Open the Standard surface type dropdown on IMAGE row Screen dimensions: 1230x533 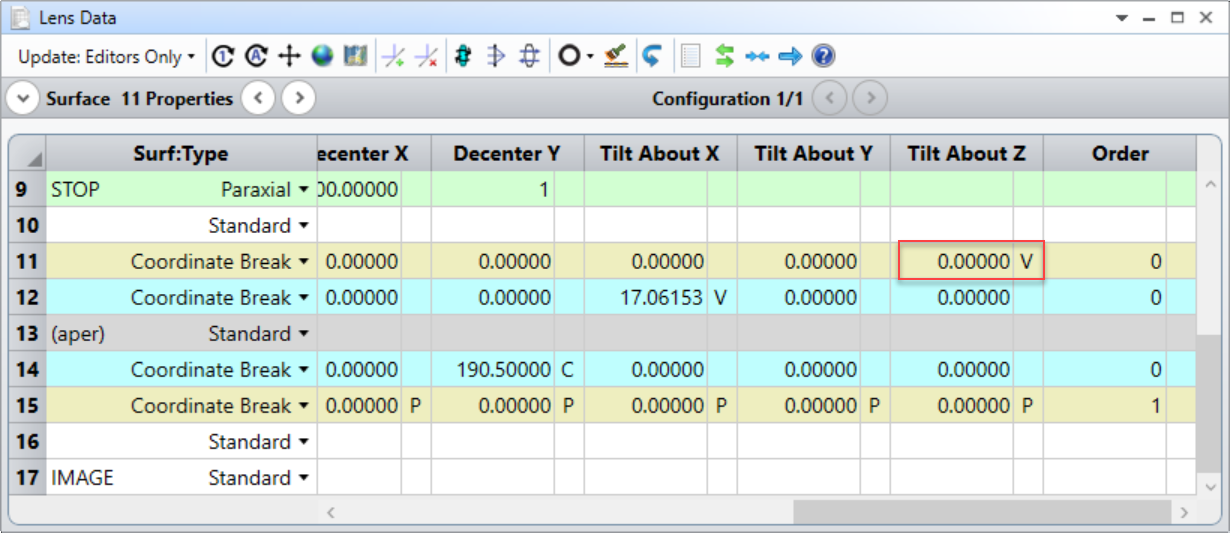coord(303,477)
